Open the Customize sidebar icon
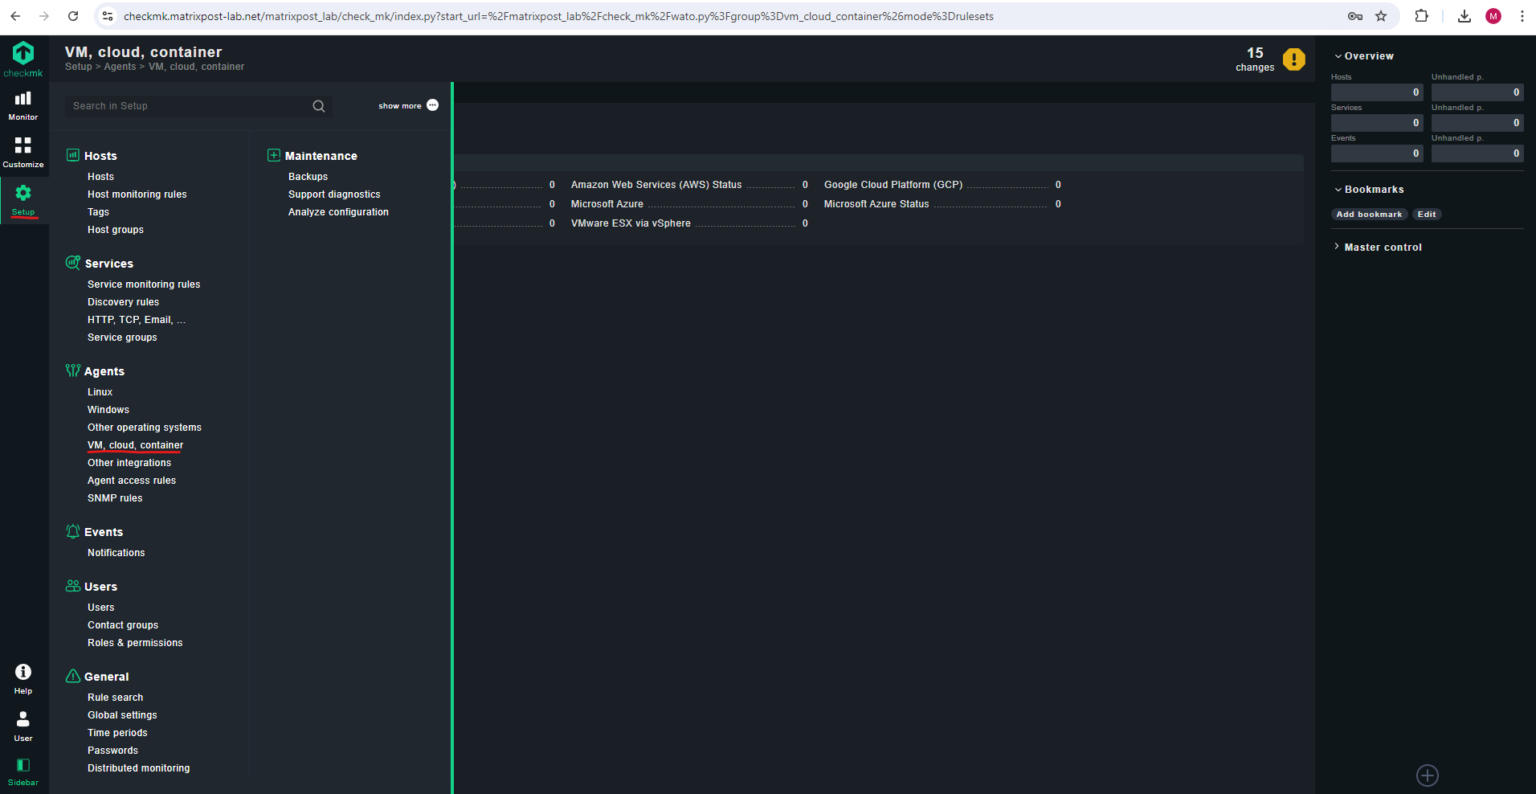The image size is (1536, 794). click(22, 150)
